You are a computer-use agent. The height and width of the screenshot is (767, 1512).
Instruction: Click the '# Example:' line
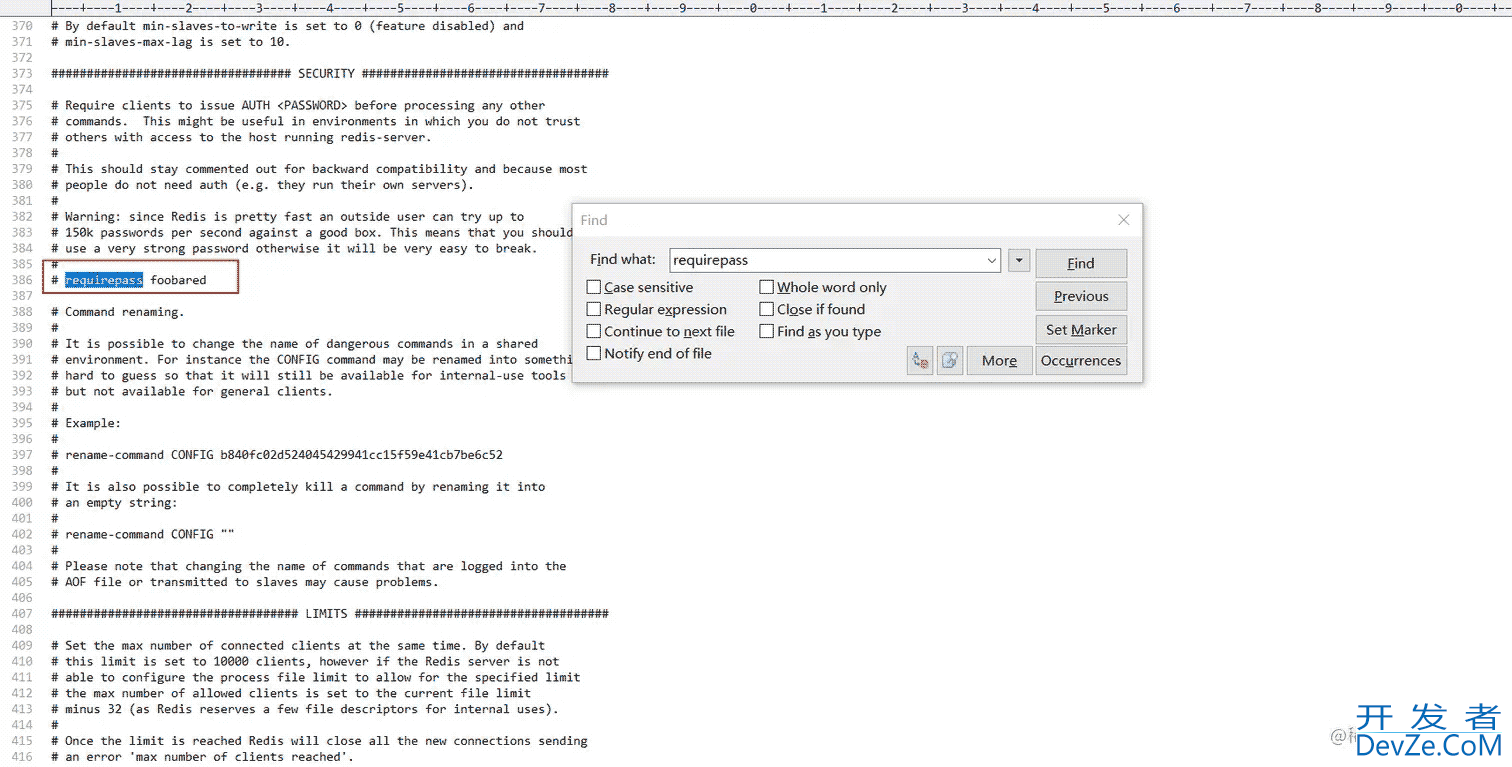tap(86, 423)
